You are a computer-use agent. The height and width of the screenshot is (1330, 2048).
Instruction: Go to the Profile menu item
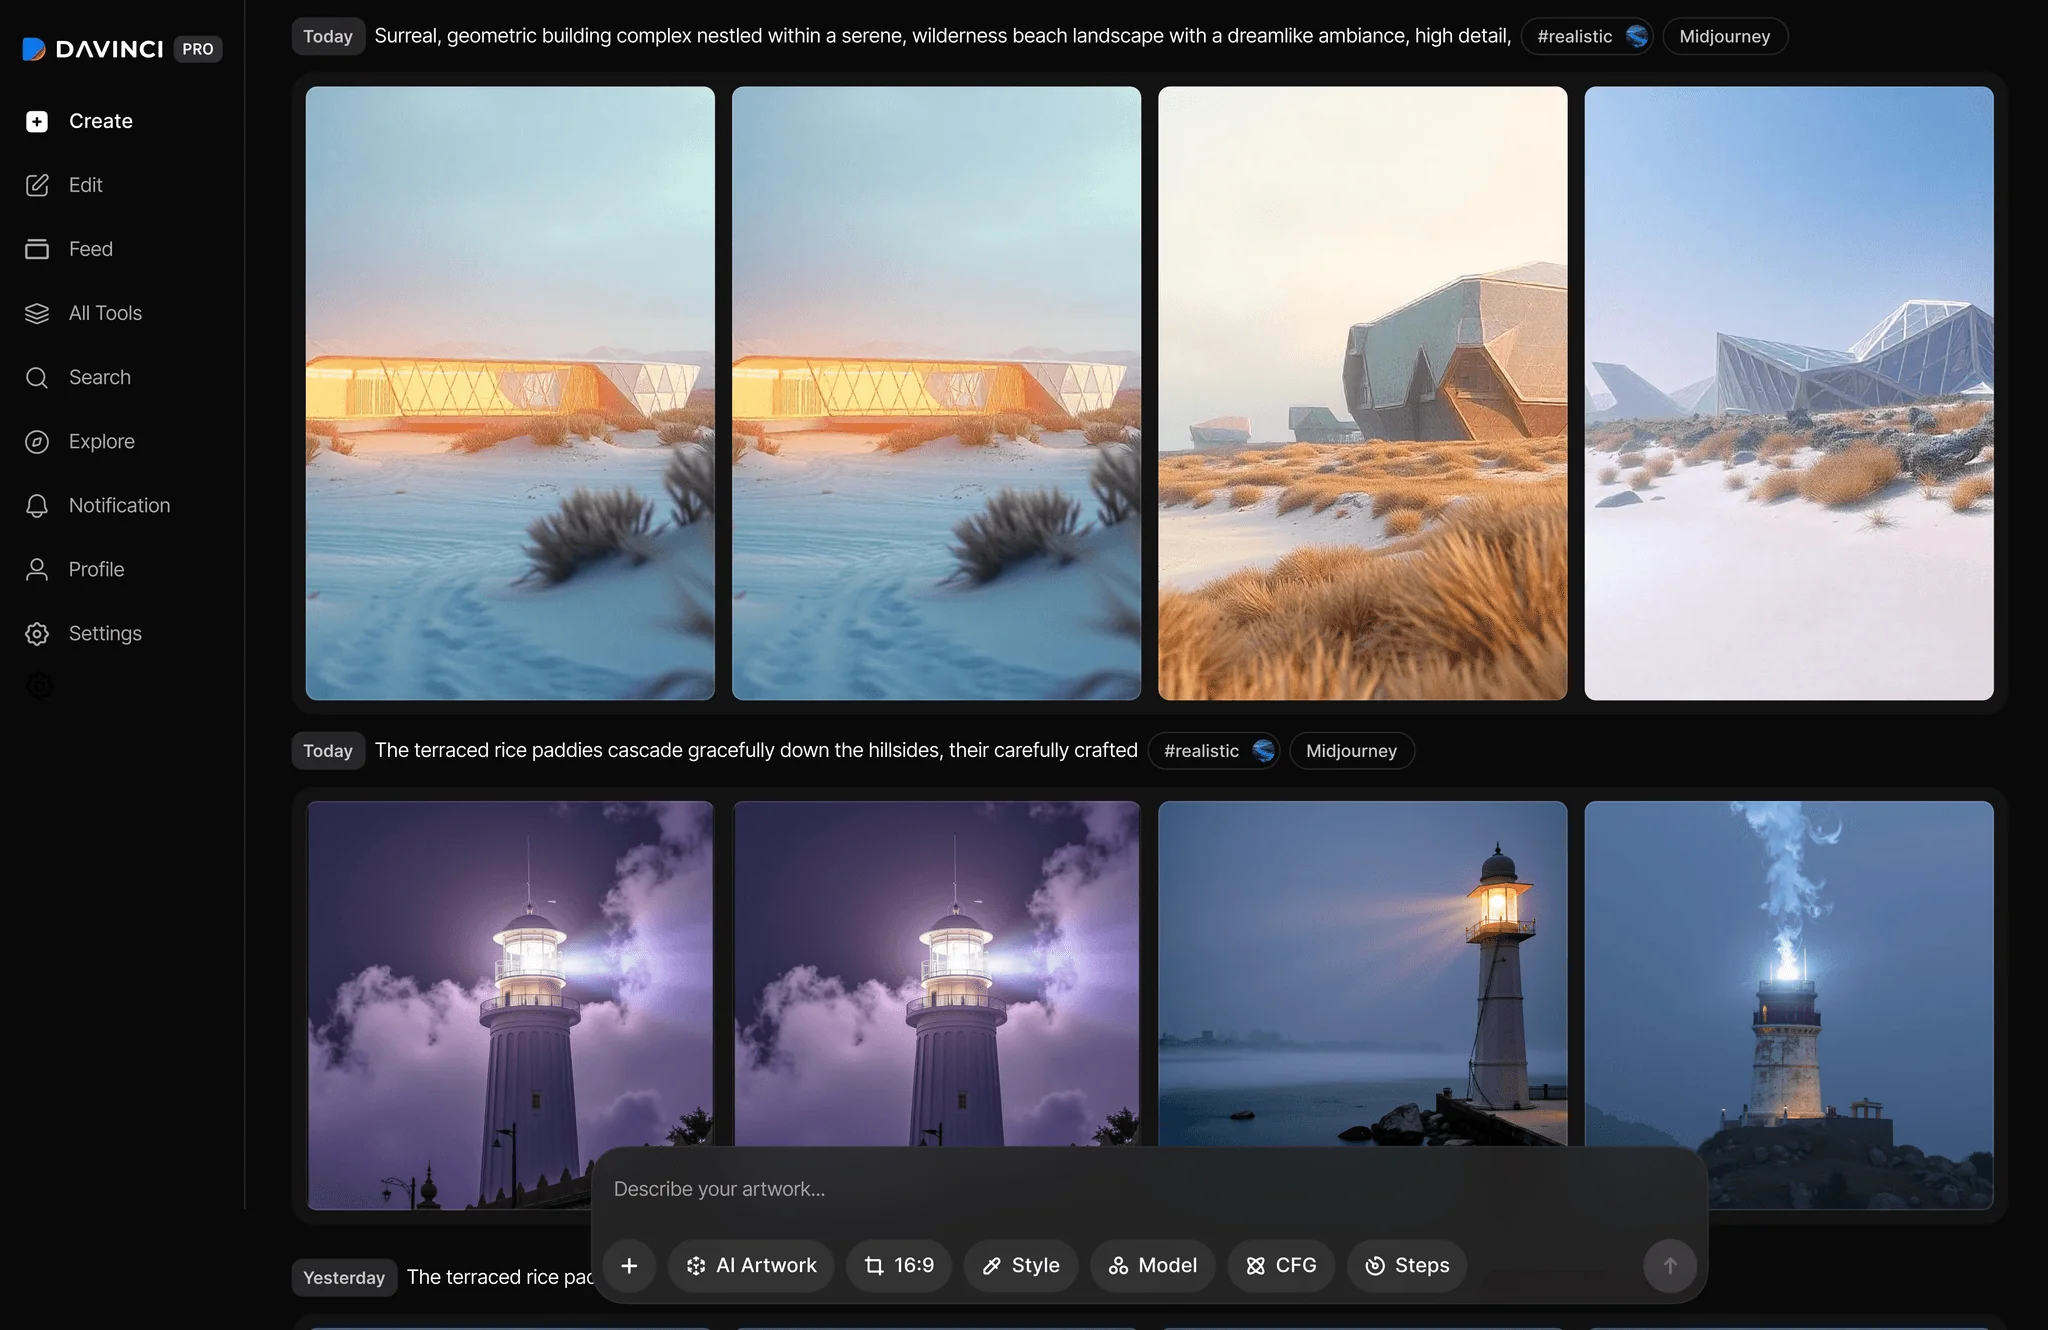pyautogui.click(x=96, y=569)
